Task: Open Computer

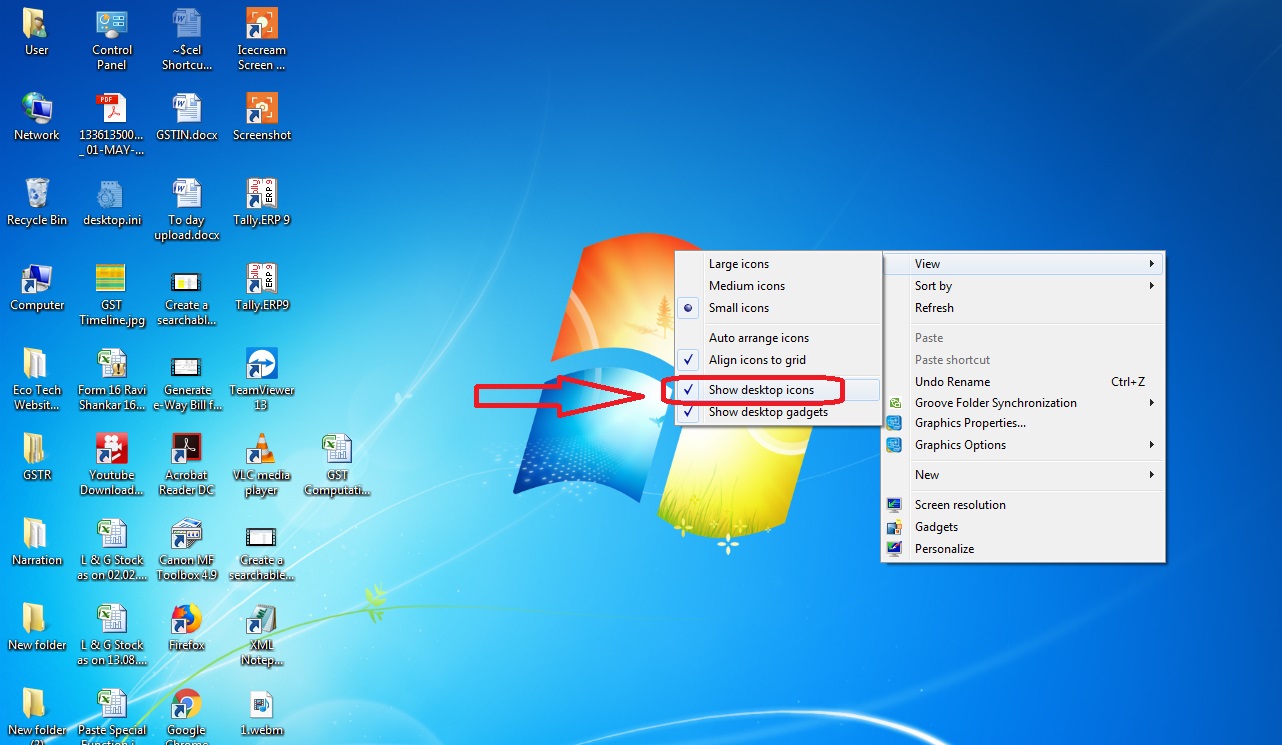Action: tap(37, 280)
